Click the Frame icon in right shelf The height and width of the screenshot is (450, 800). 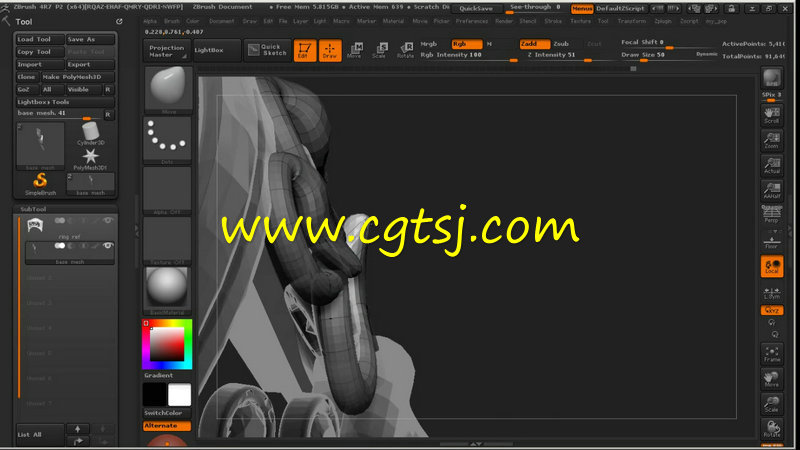tap(771, 354)
